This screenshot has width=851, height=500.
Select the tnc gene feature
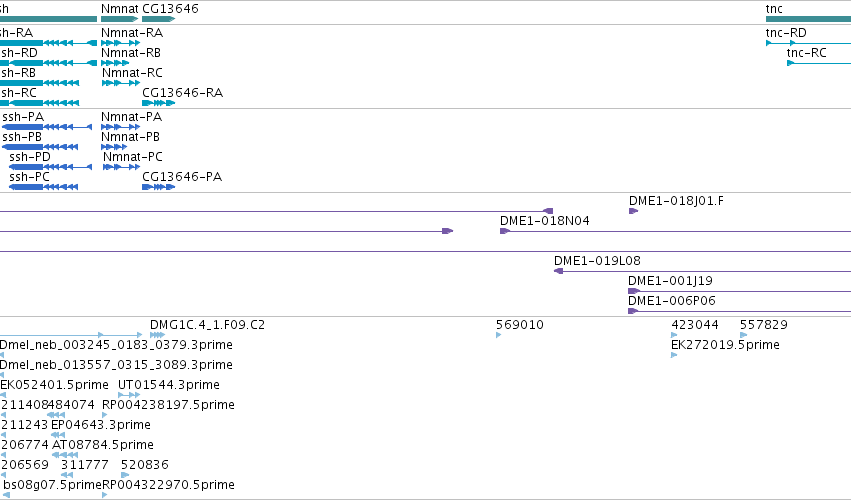(808, 19)
